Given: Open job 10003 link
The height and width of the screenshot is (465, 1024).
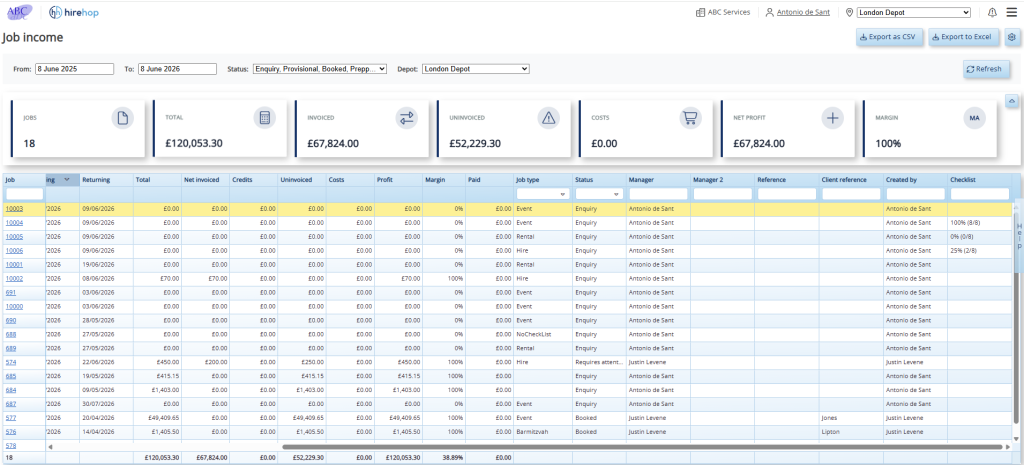Looking at the screenshot, I should click(x=14, y=208).
